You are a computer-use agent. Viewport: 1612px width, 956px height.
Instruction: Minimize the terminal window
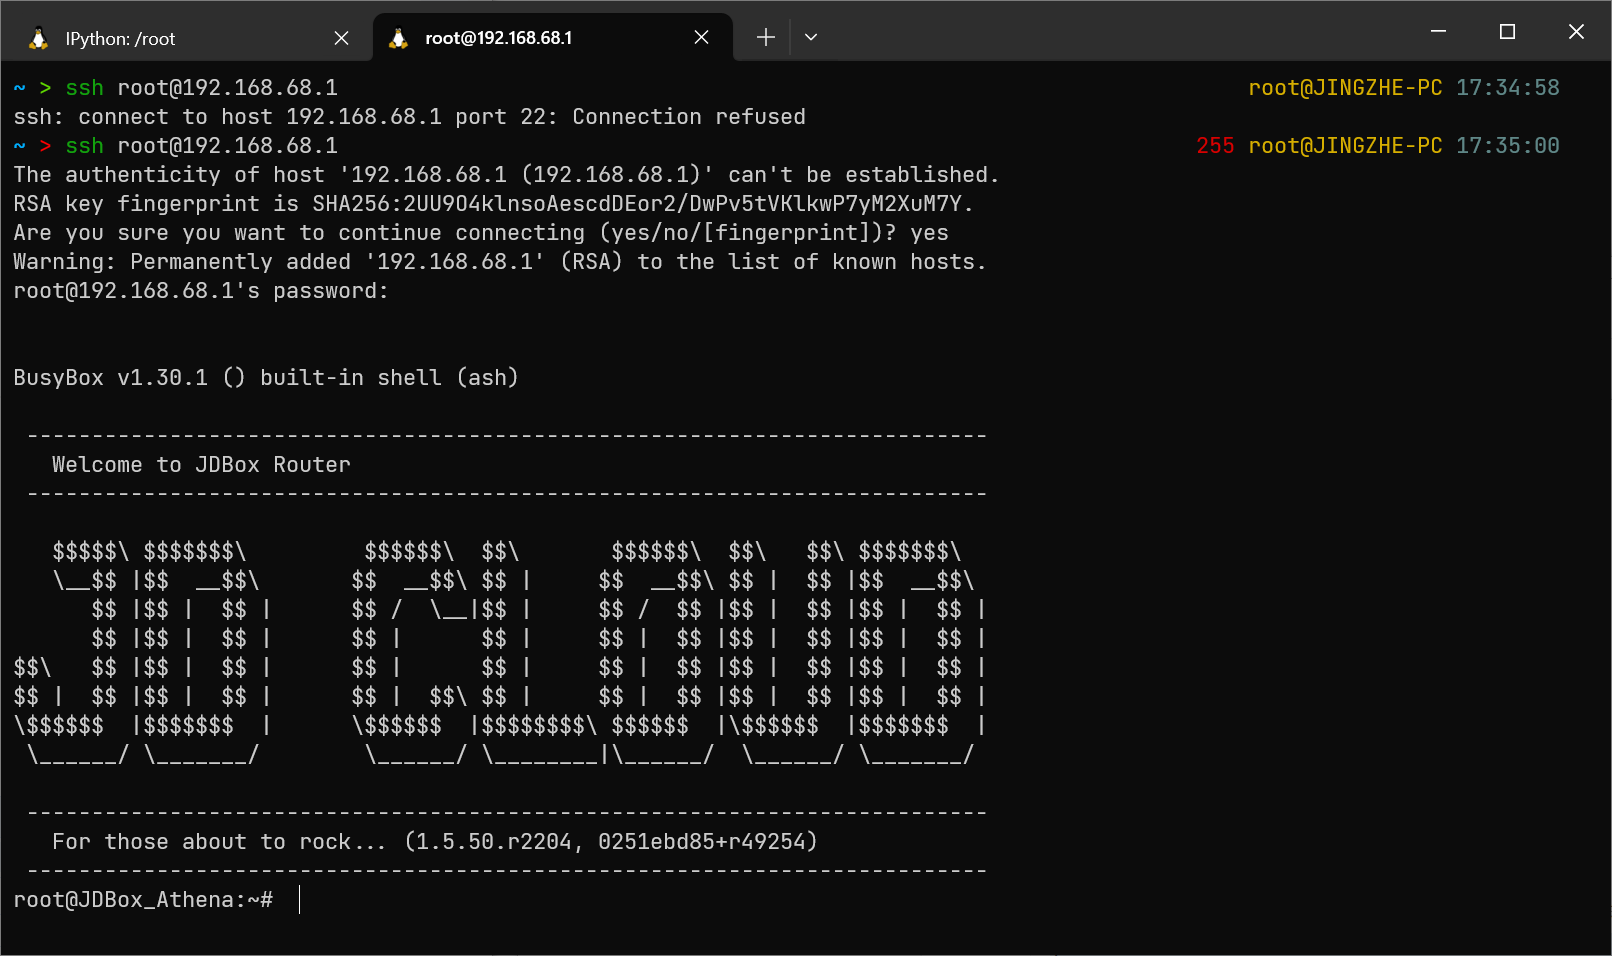(1438, 32)
